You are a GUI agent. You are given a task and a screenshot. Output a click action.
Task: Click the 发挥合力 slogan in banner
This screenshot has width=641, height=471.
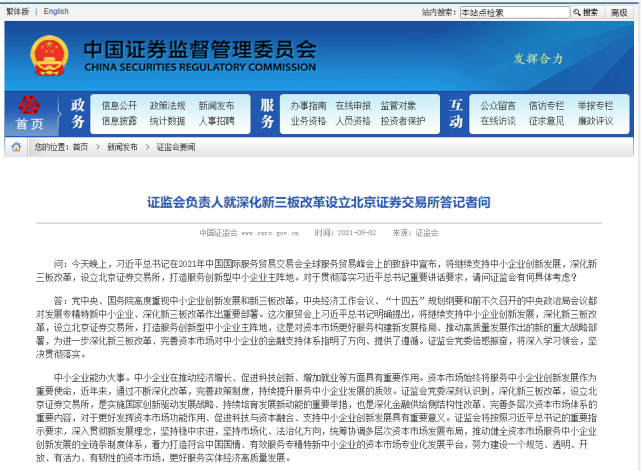538,59
